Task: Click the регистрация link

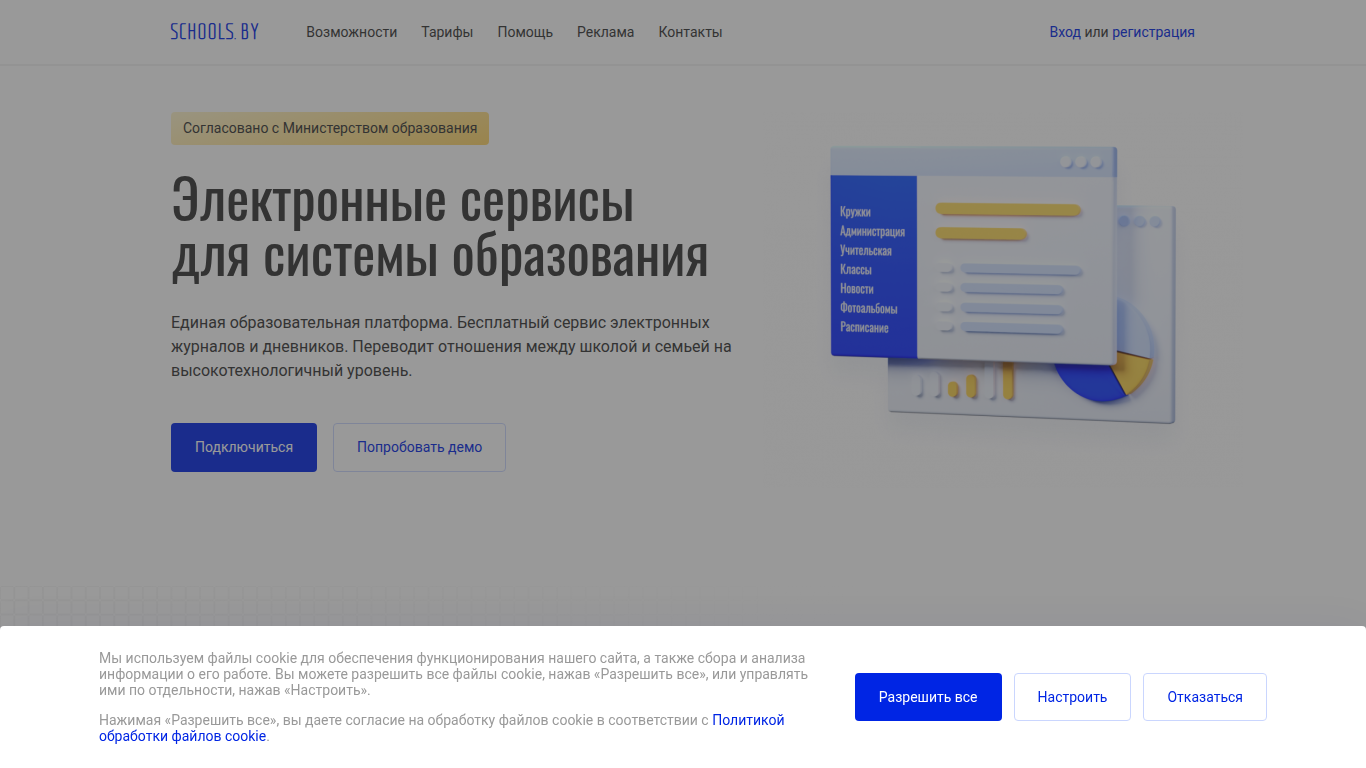Action: click(1153, 32)
